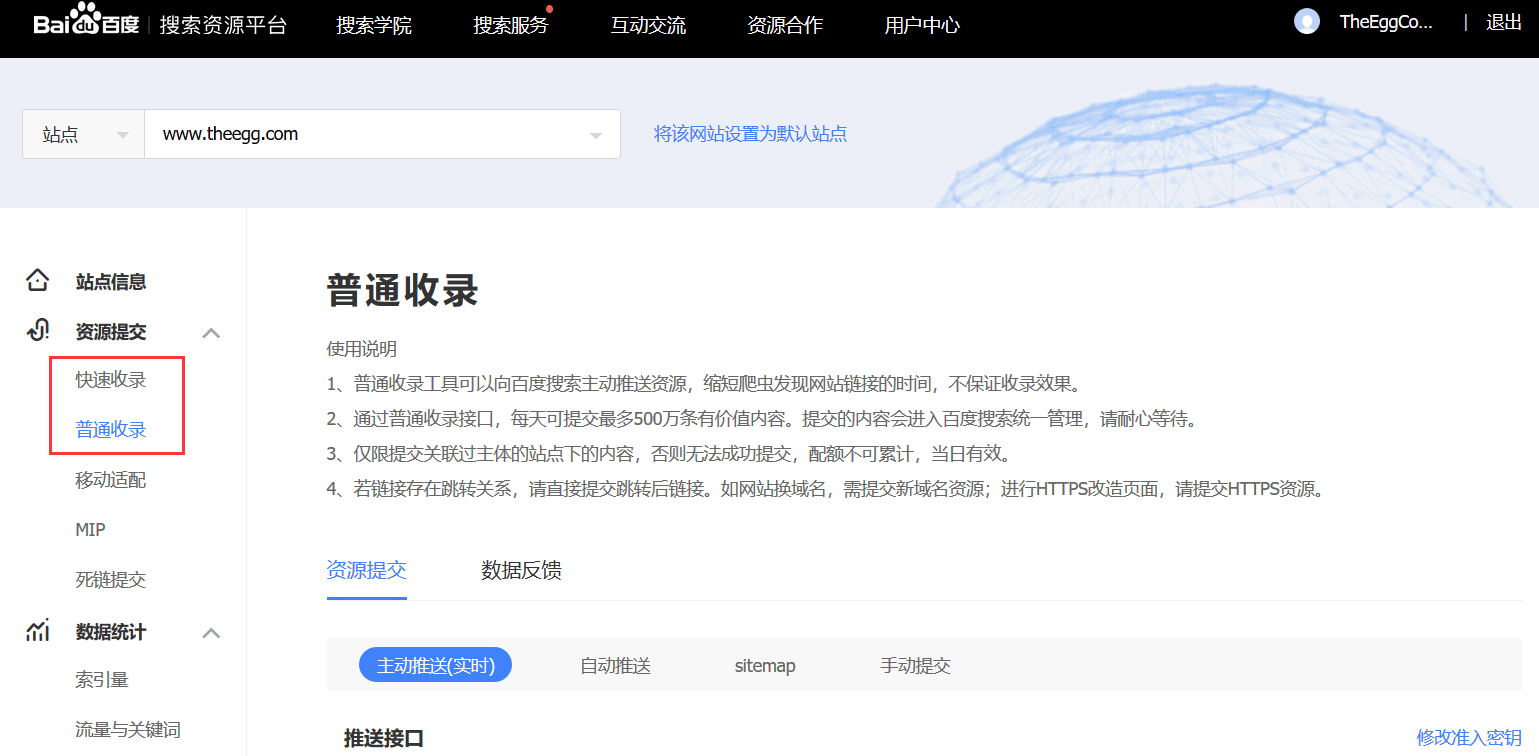Open 死链提交 in the sidebar
The width and height of the screenshot is (1539, 756).
[x=111, y=580]
